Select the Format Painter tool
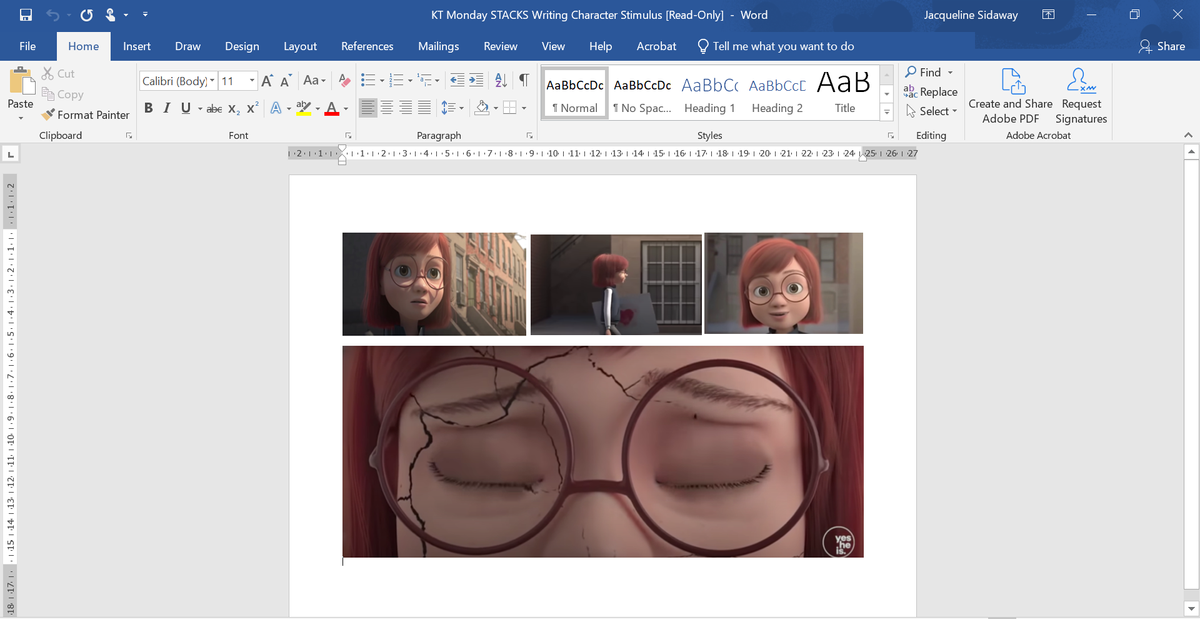Viewport: 1200px width, 619px height. (x=85, y=115)
